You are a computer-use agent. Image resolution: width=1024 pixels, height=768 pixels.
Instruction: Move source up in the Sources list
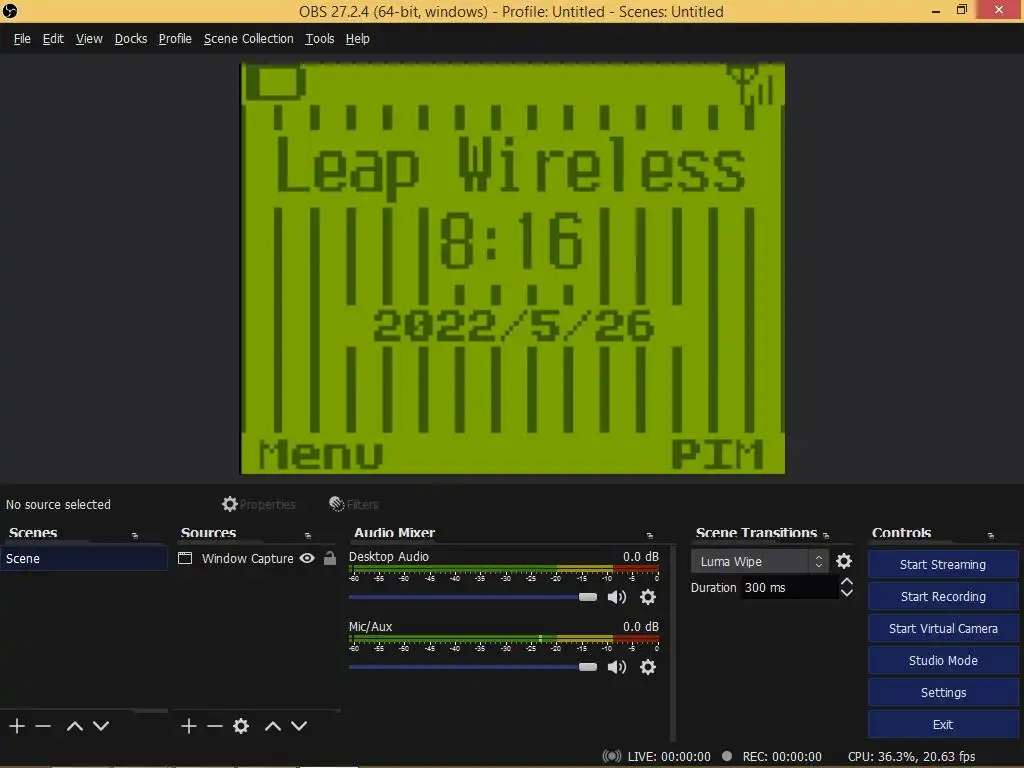273,726
